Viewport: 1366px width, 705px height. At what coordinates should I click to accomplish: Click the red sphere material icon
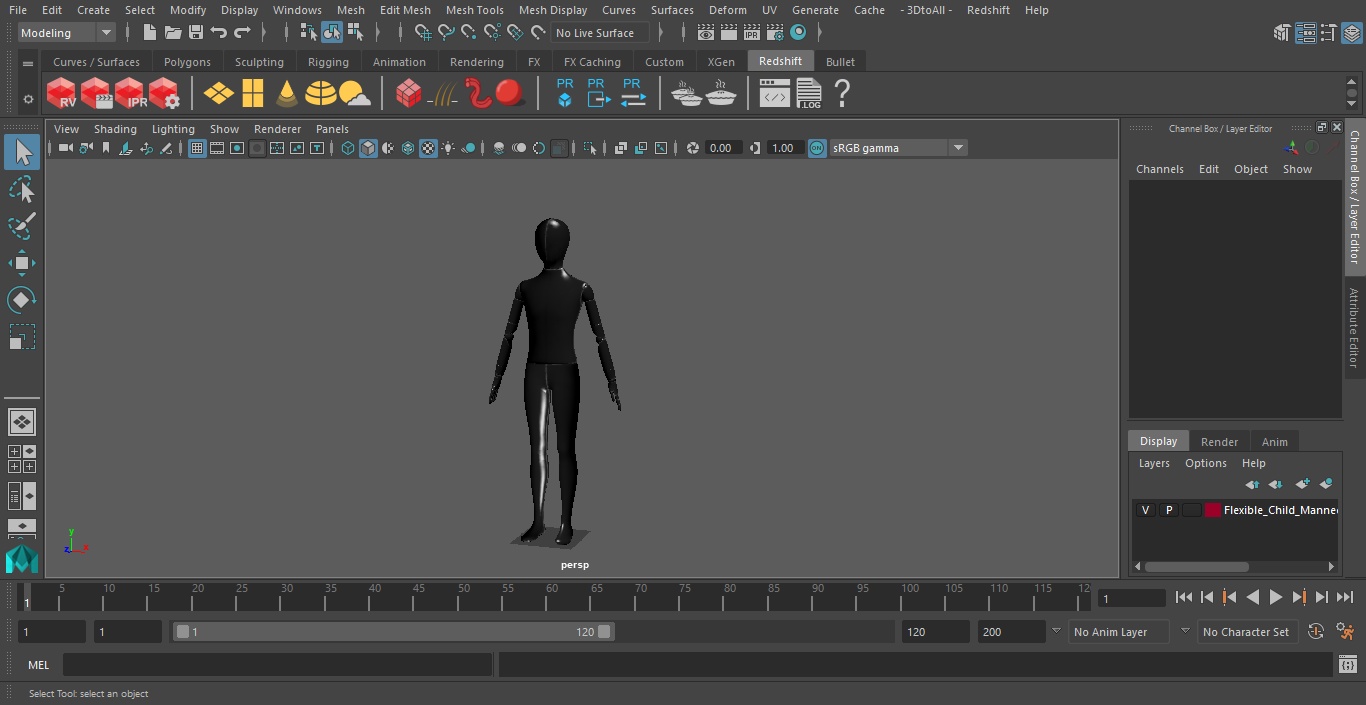click(510, 94)
